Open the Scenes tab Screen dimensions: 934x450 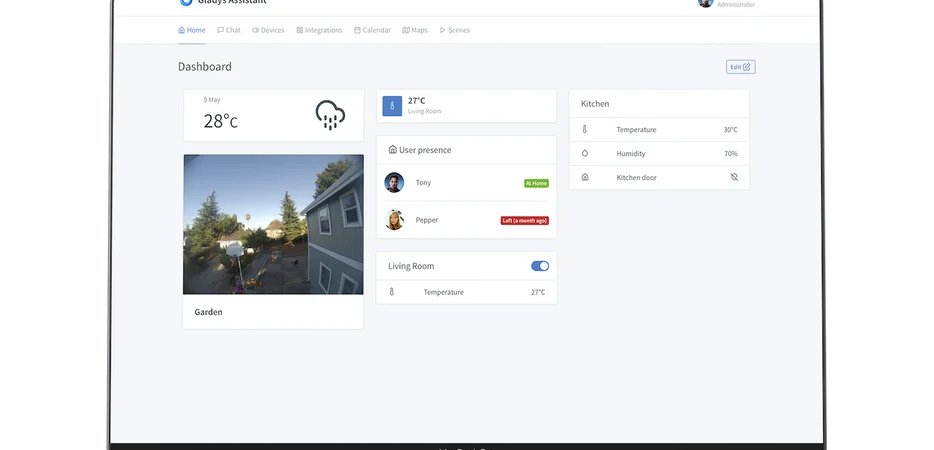click(x=454, y=30)
